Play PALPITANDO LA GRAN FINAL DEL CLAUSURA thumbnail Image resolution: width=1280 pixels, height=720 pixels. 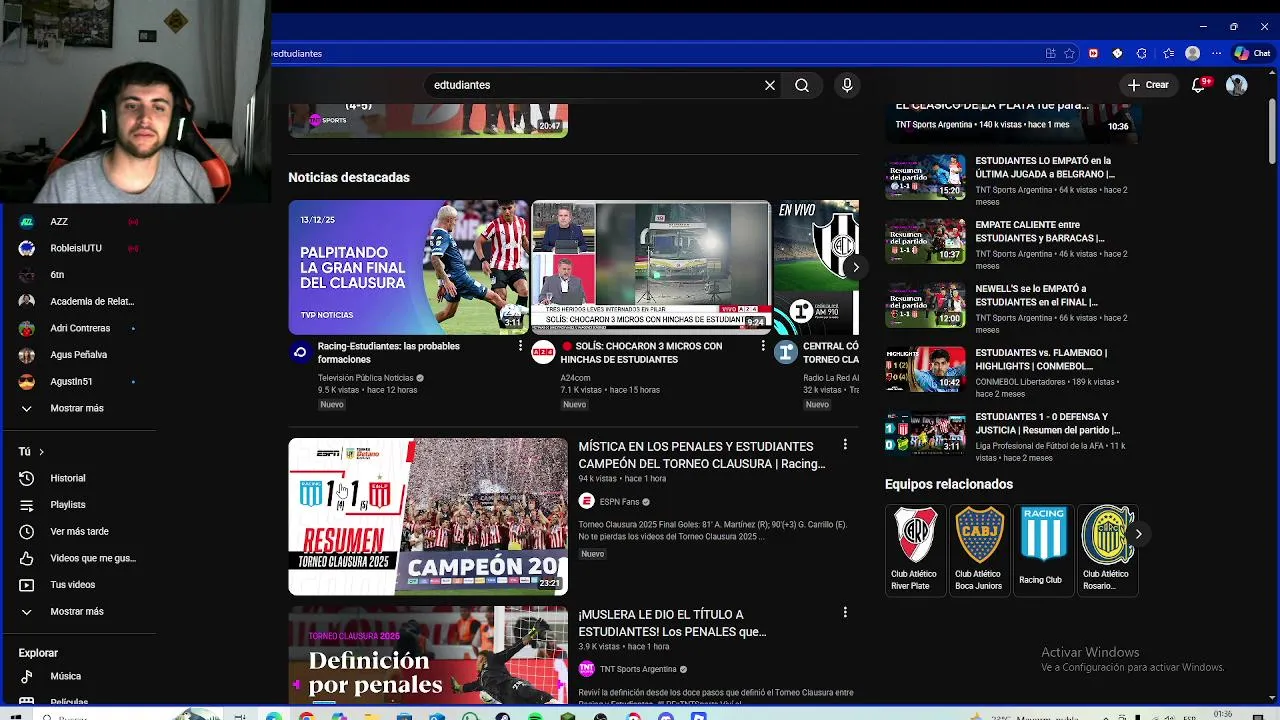coord(408,267)
